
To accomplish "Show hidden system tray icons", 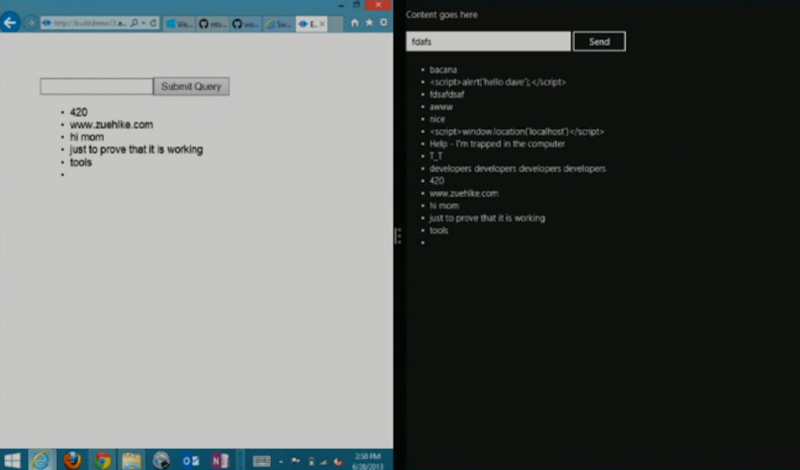I will 281,462.
